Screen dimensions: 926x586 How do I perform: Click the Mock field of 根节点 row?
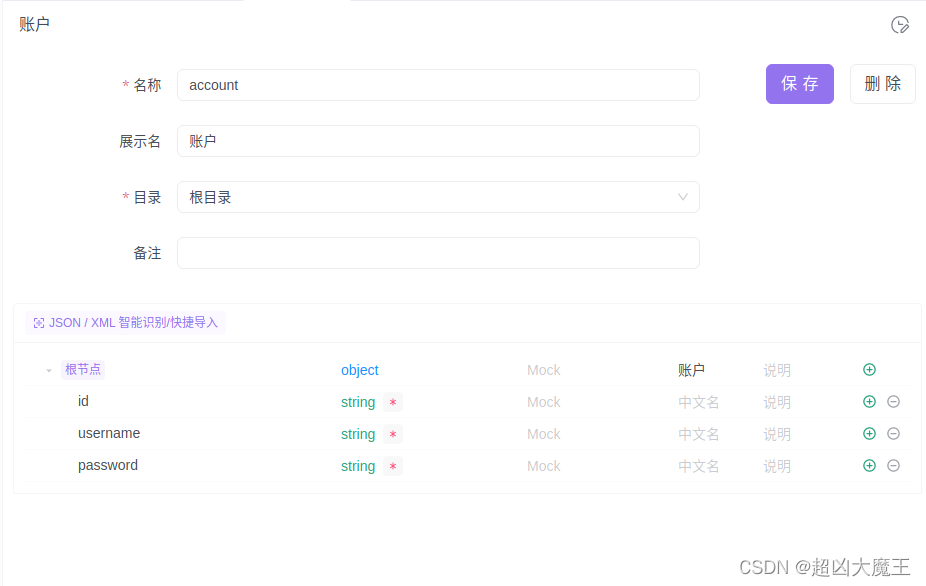click(543, 370)
